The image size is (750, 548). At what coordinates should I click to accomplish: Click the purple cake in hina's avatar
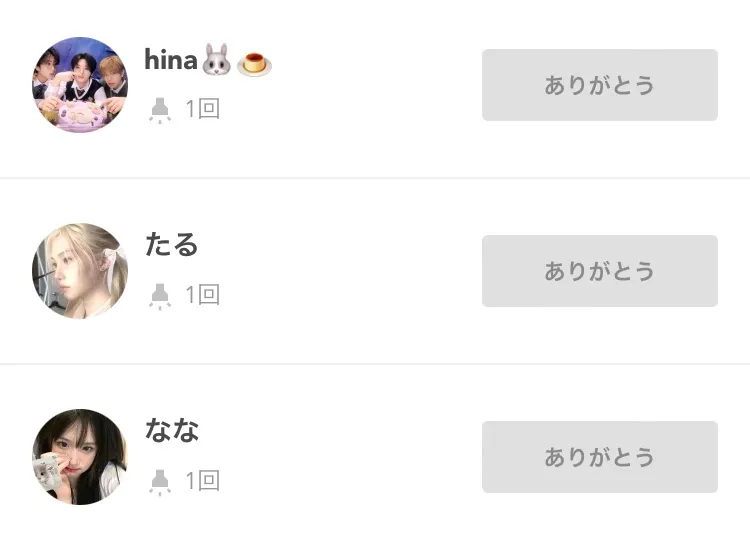(78, 113)
